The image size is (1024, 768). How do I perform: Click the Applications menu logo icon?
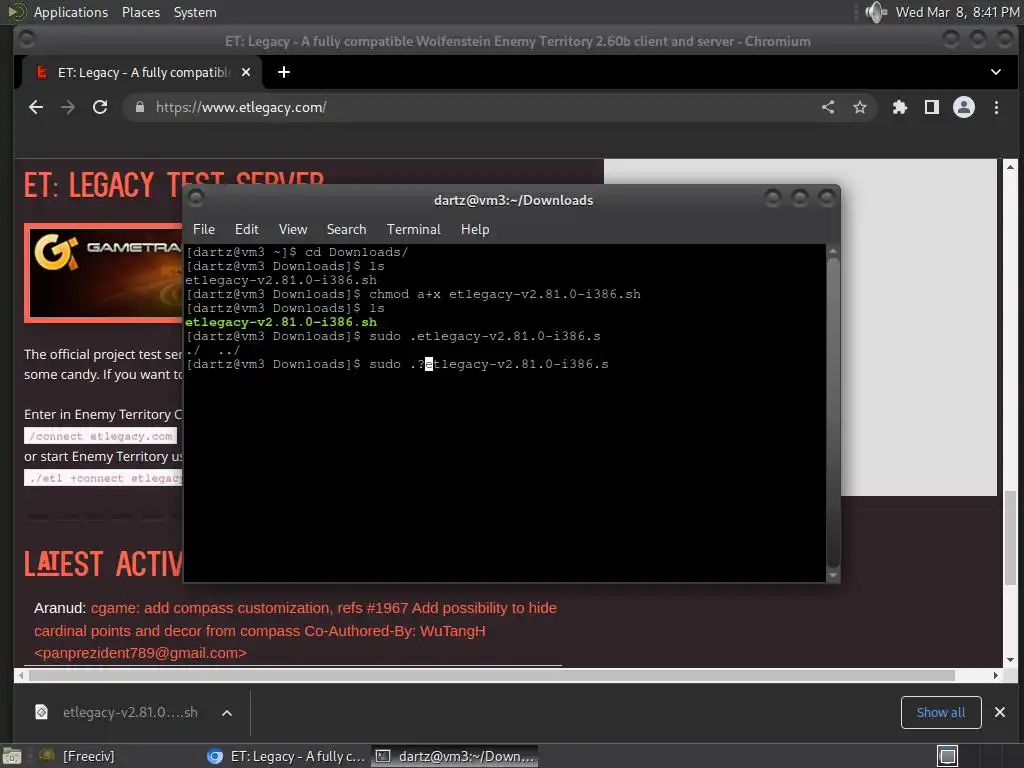[16, 12]
